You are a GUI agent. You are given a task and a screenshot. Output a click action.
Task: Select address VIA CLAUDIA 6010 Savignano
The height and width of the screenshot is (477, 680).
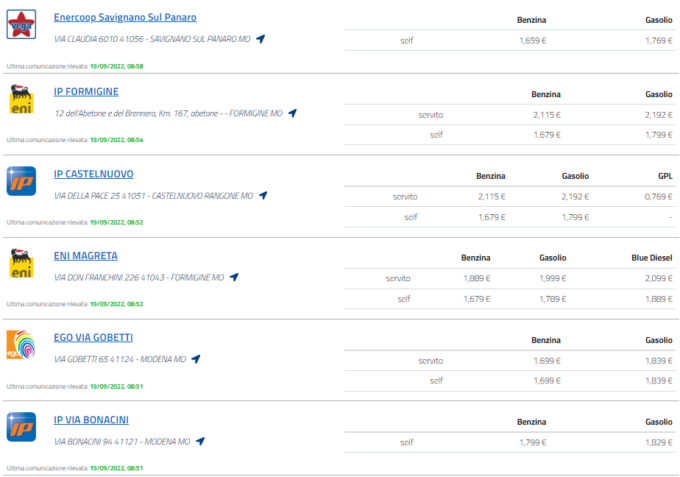152,39
